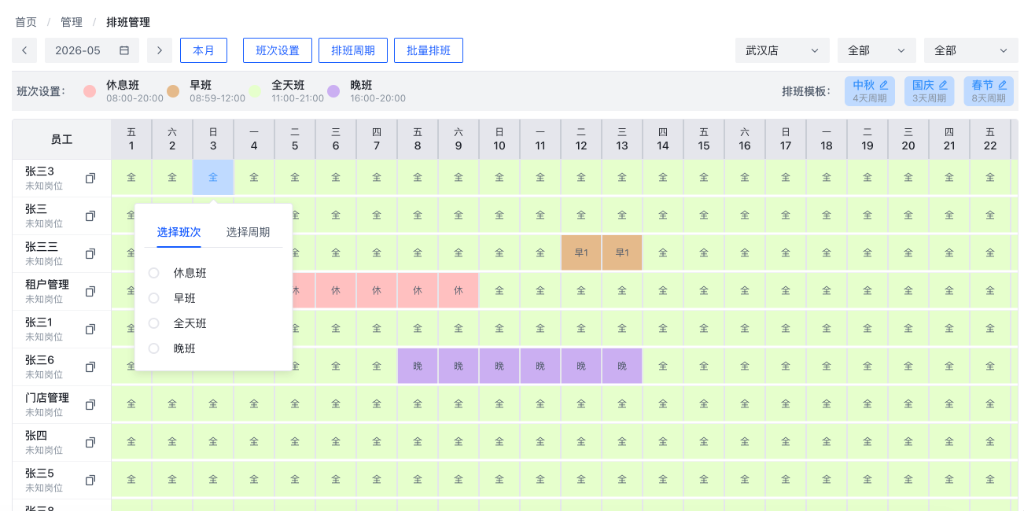Image resolution: width=1024 pixels, height=511 pixels.
Task: Go to previous month arrow
Action: pyautogui.click(x=24, y=50)
